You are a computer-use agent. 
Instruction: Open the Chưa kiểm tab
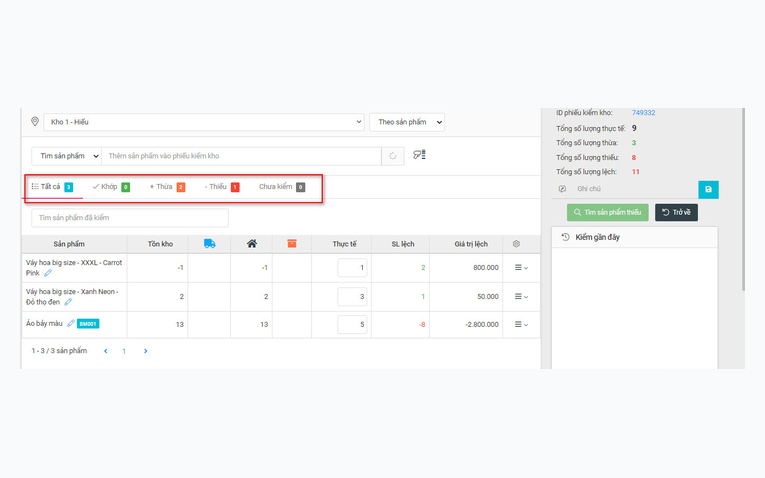[x=282, y=187]
